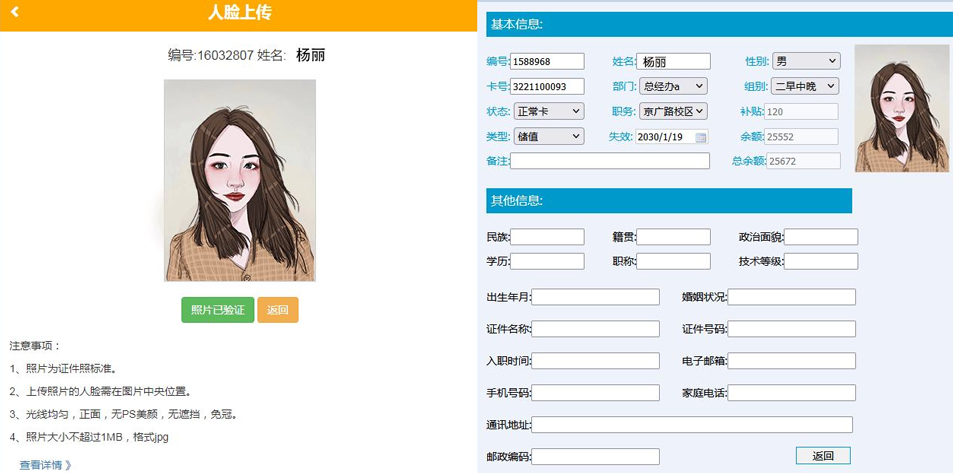Click the 其他信息 section header

point(669,201)
